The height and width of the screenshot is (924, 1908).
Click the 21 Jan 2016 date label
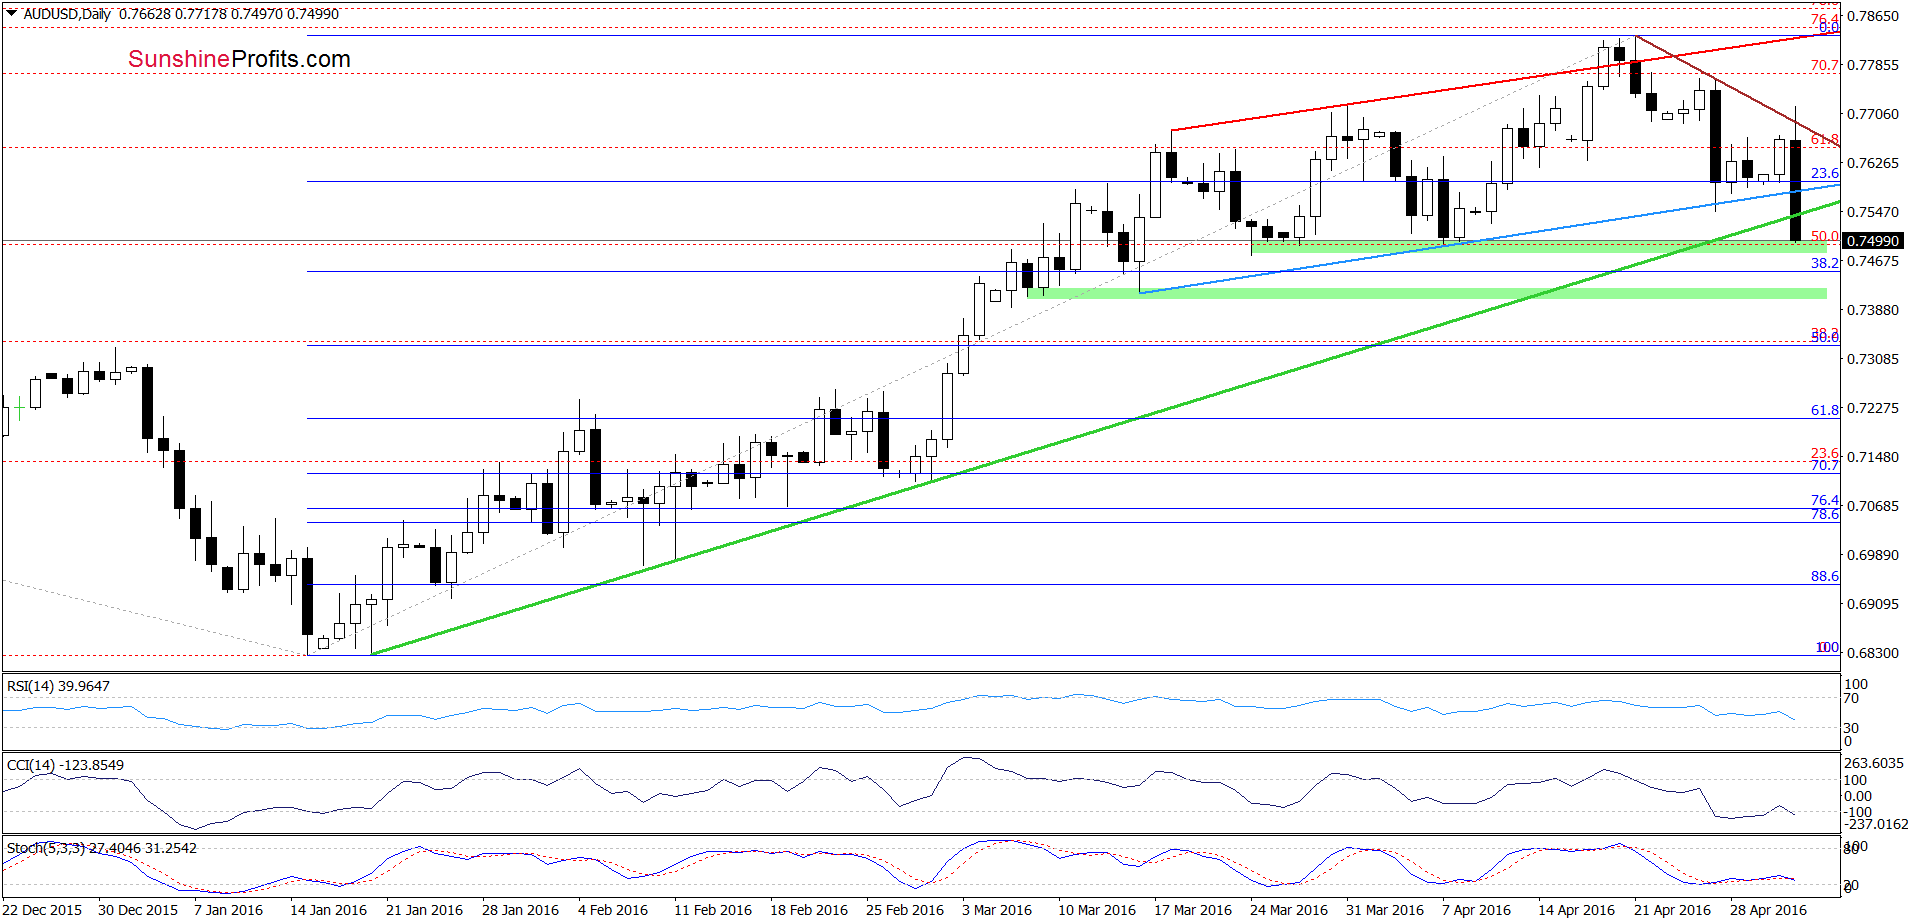(x=424, y=910)
